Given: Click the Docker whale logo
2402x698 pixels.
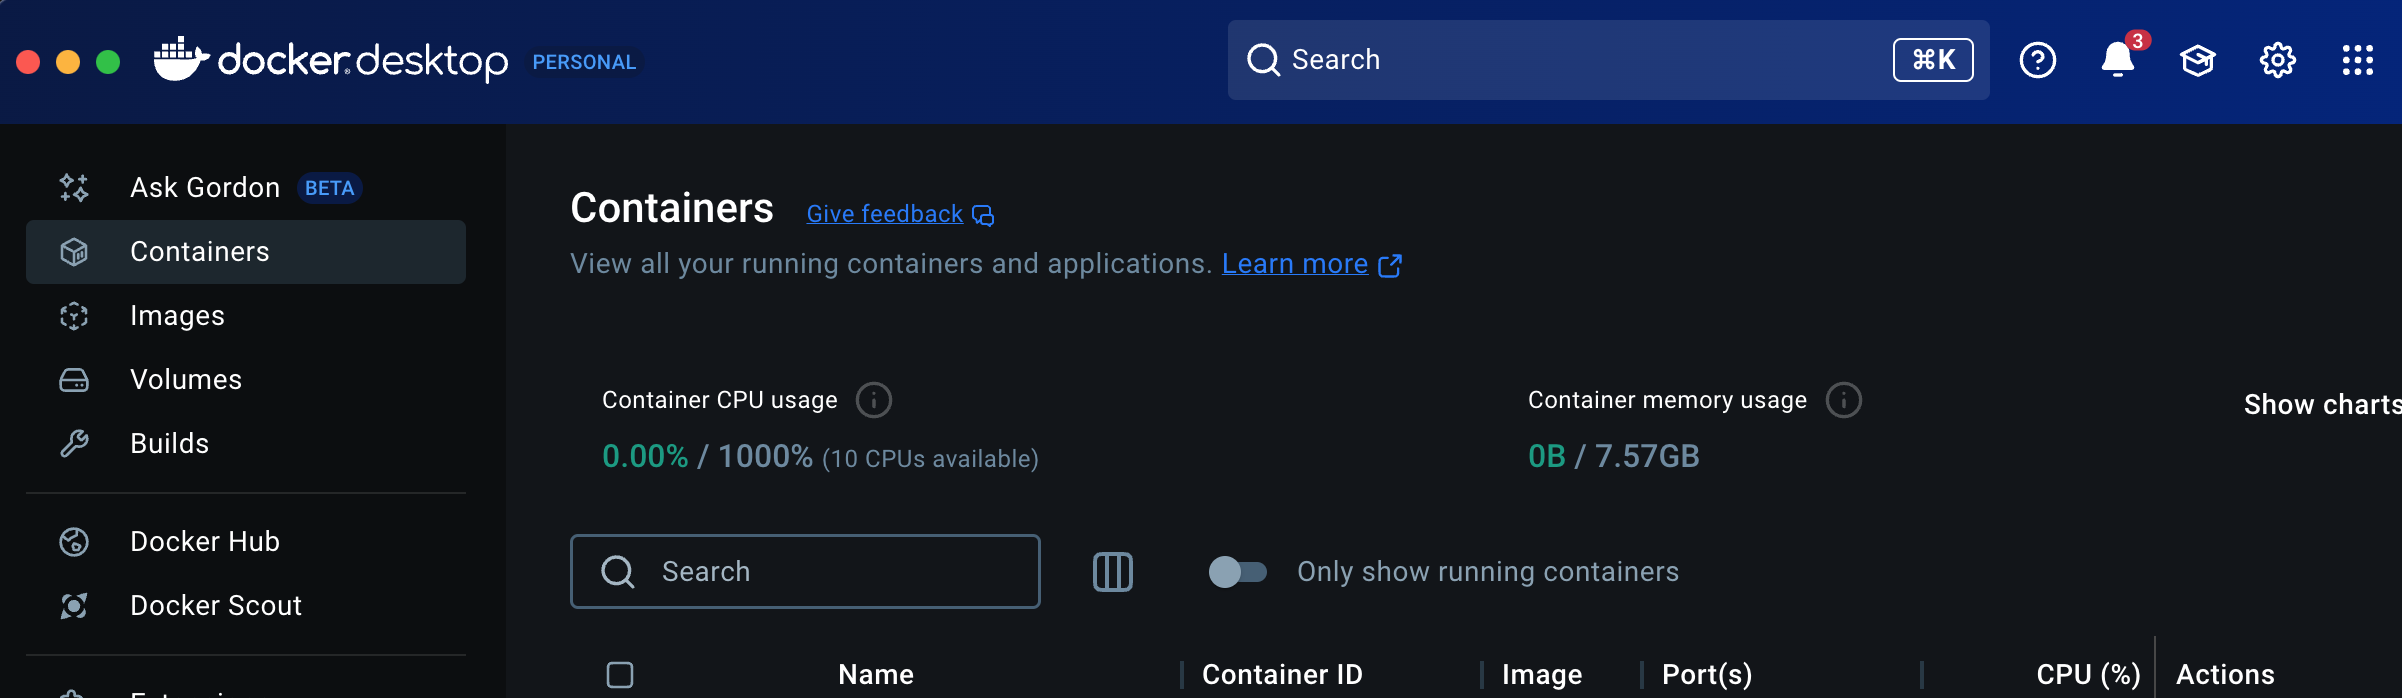Looking at the screenshot, I should click(181, 59).
